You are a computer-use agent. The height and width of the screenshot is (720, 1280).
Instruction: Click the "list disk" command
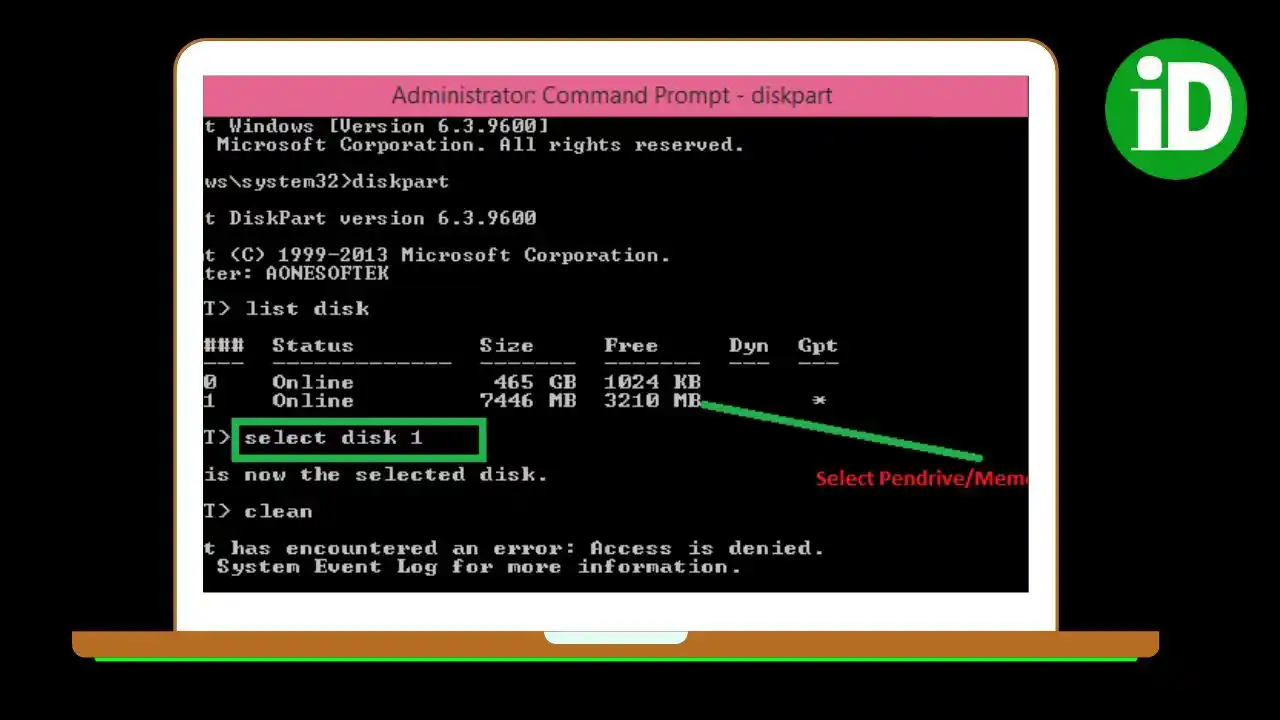click(307, 309)
